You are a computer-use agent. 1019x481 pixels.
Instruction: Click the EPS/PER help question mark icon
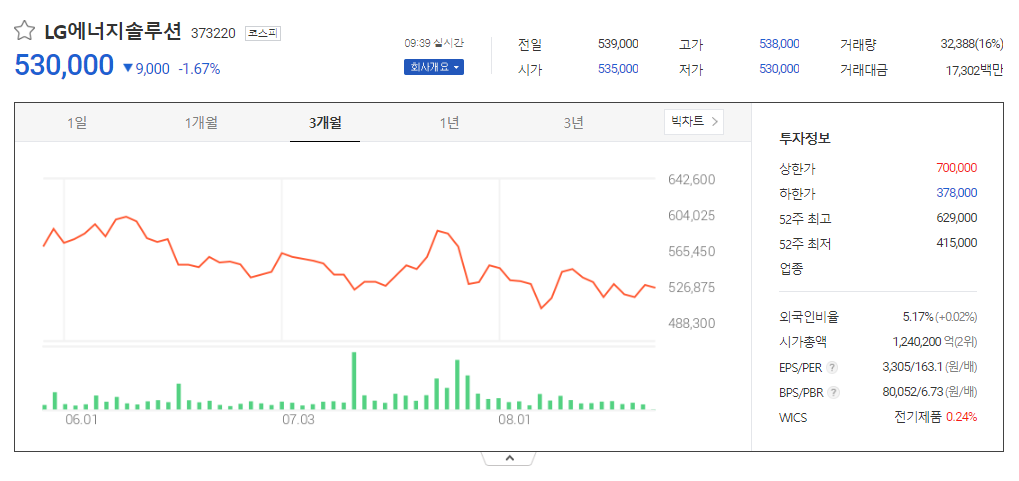(x=832, y=368)
